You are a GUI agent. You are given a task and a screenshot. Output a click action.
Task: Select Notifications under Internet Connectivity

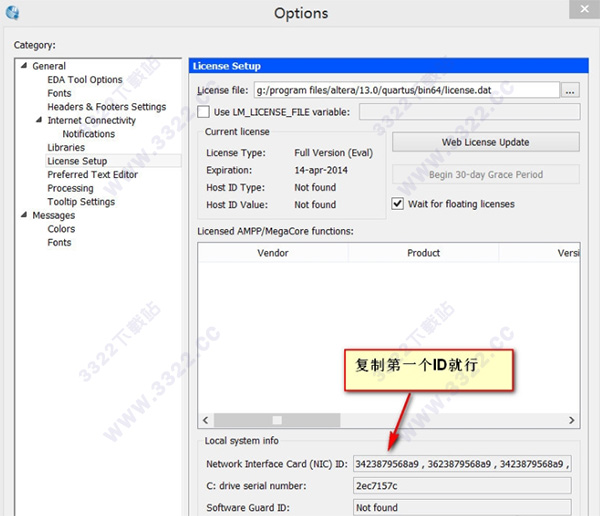click(88, 134)
